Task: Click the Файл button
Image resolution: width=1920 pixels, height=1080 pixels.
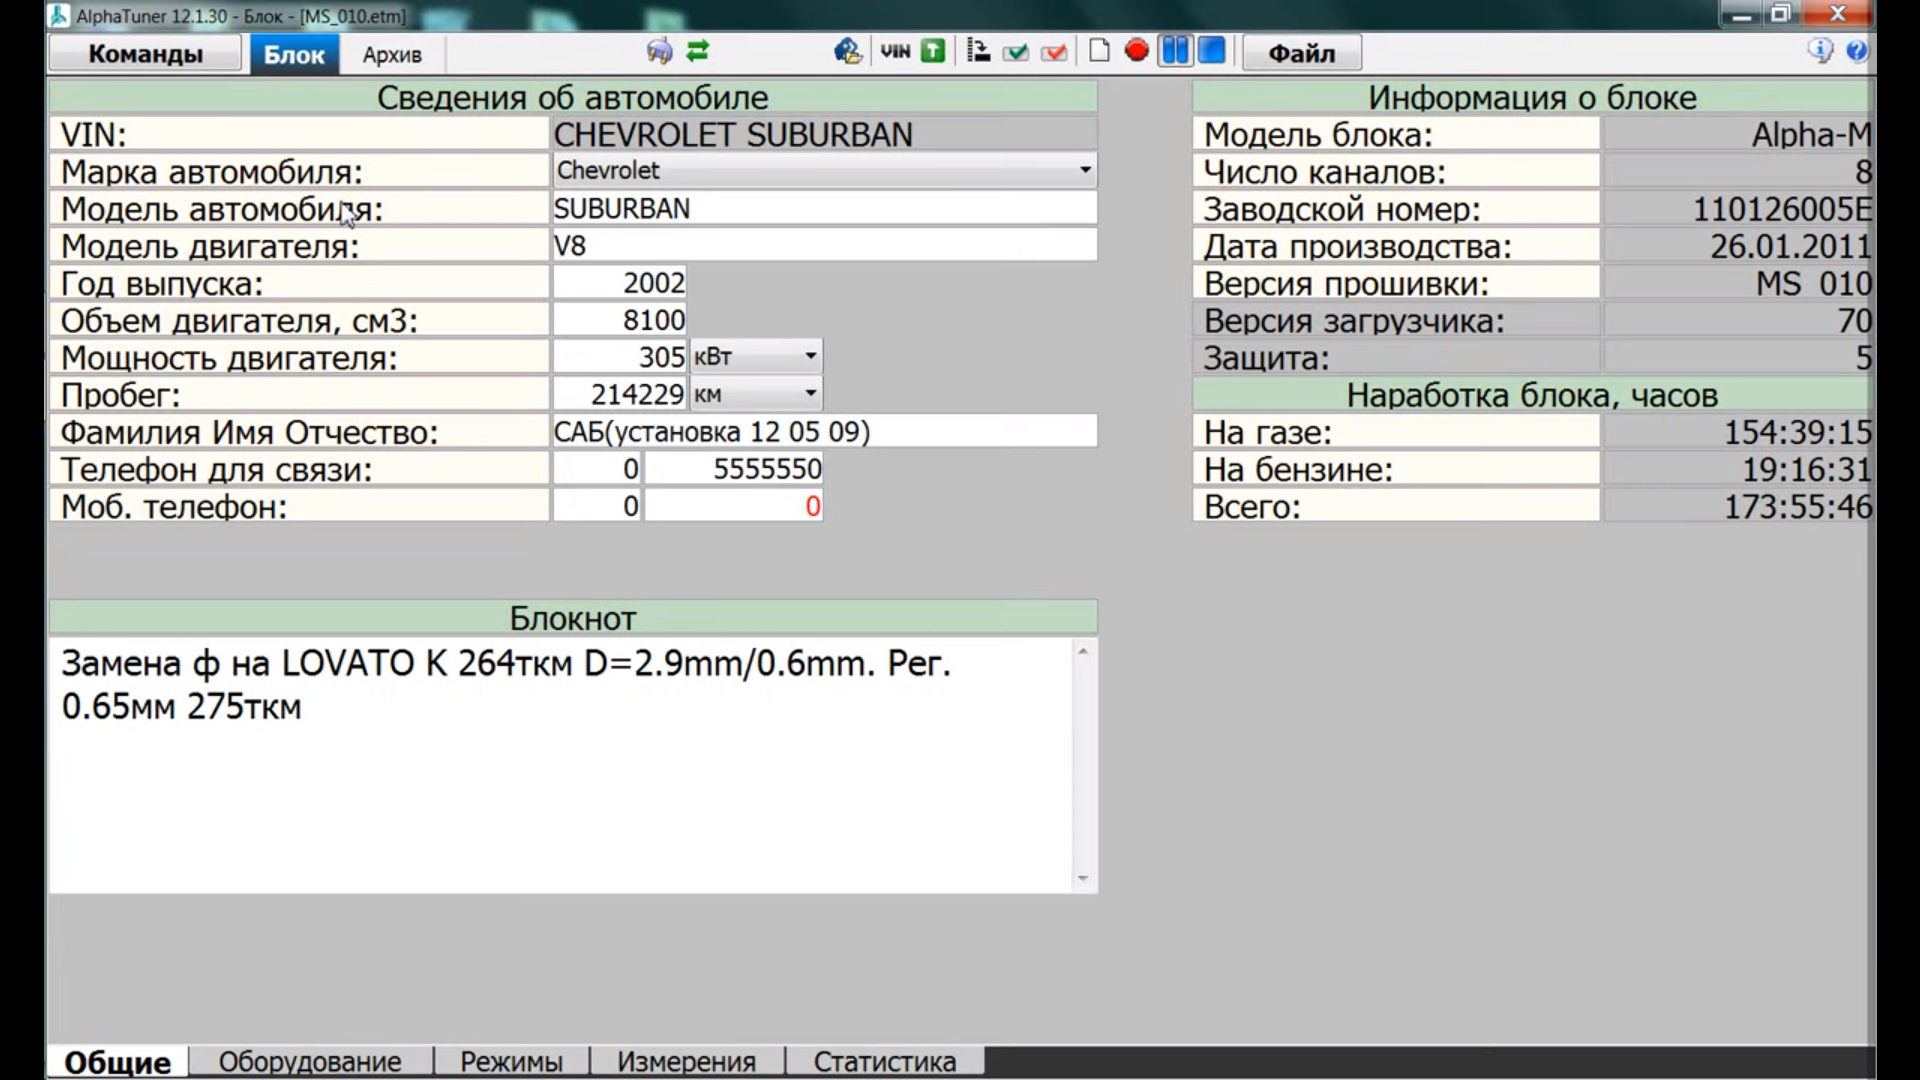Action: (1301, 53)
